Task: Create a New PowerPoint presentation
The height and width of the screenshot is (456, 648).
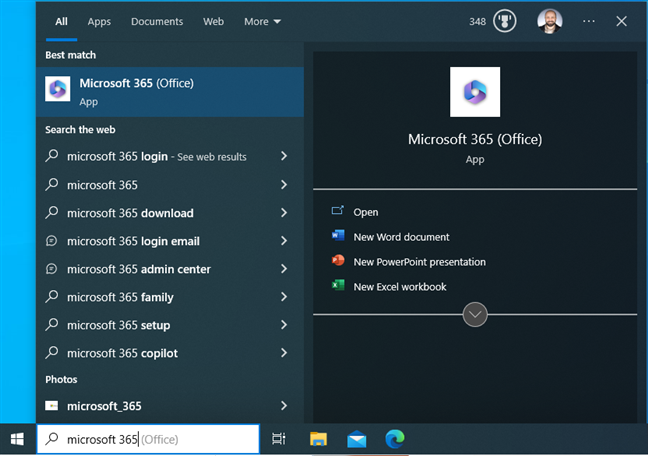Action: [419, 262]
